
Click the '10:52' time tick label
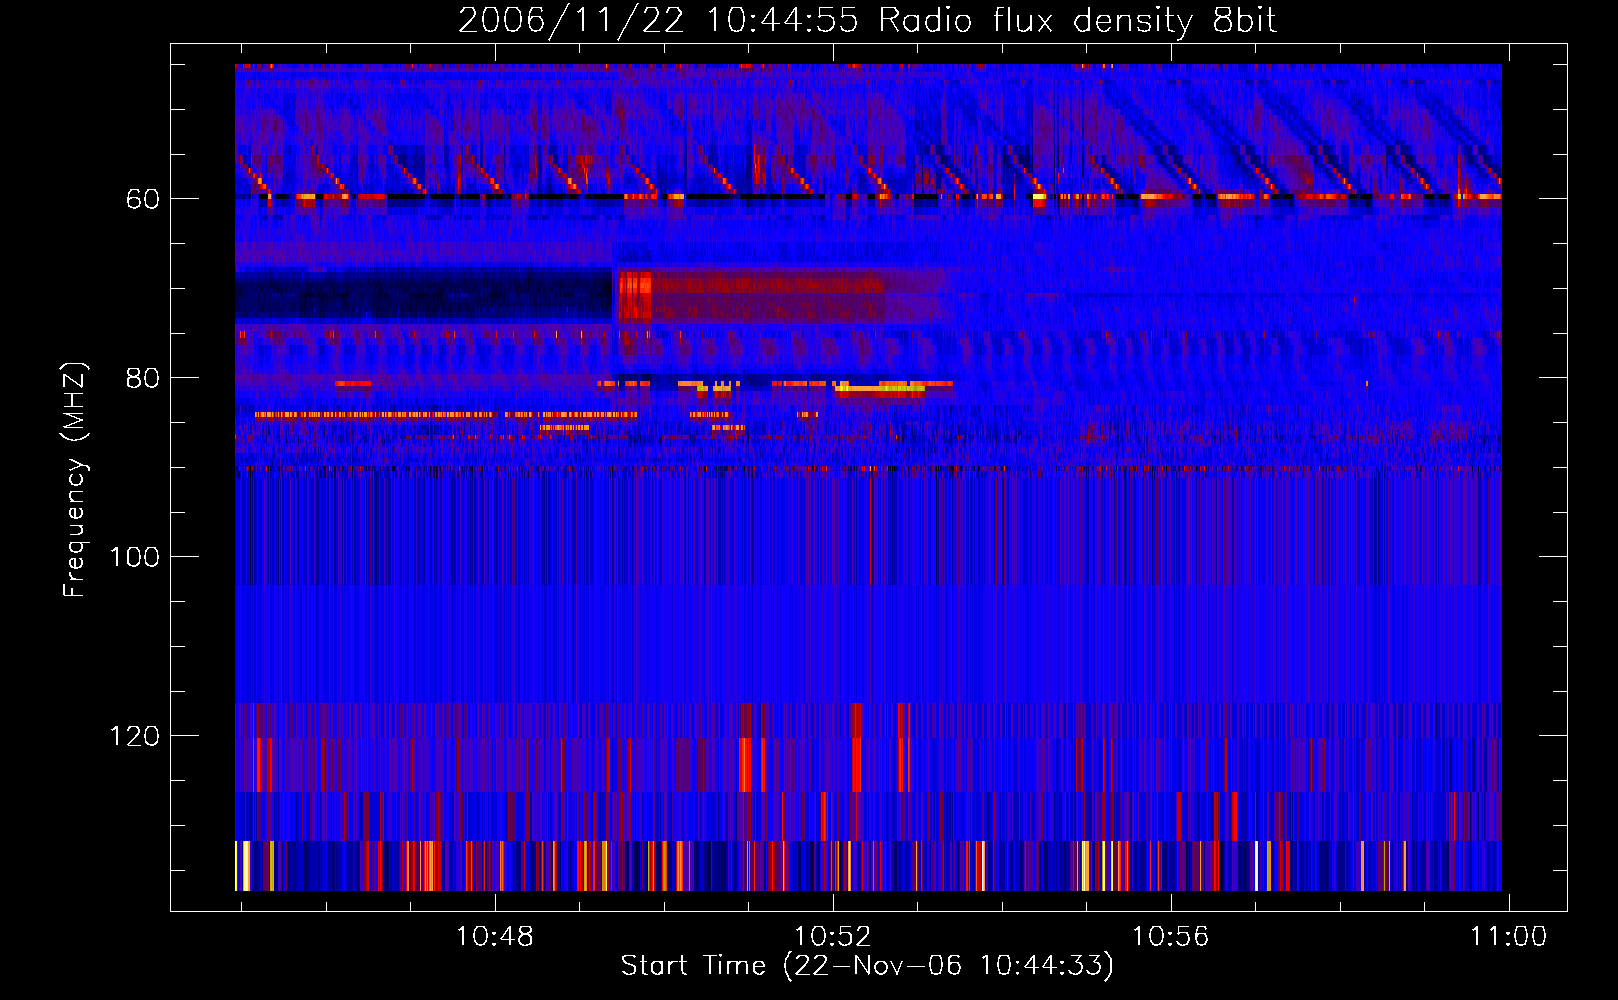click(x=833, y=937)
